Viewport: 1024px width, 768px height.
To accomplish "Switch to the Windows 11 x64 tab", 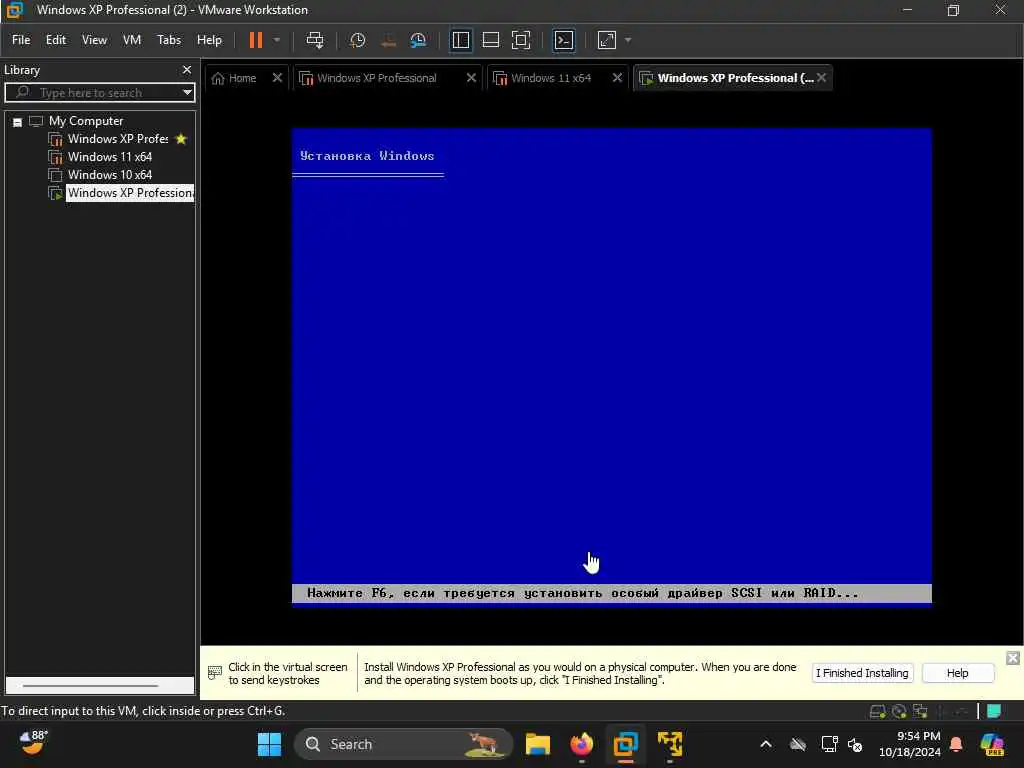I will [x=549, y=78].
